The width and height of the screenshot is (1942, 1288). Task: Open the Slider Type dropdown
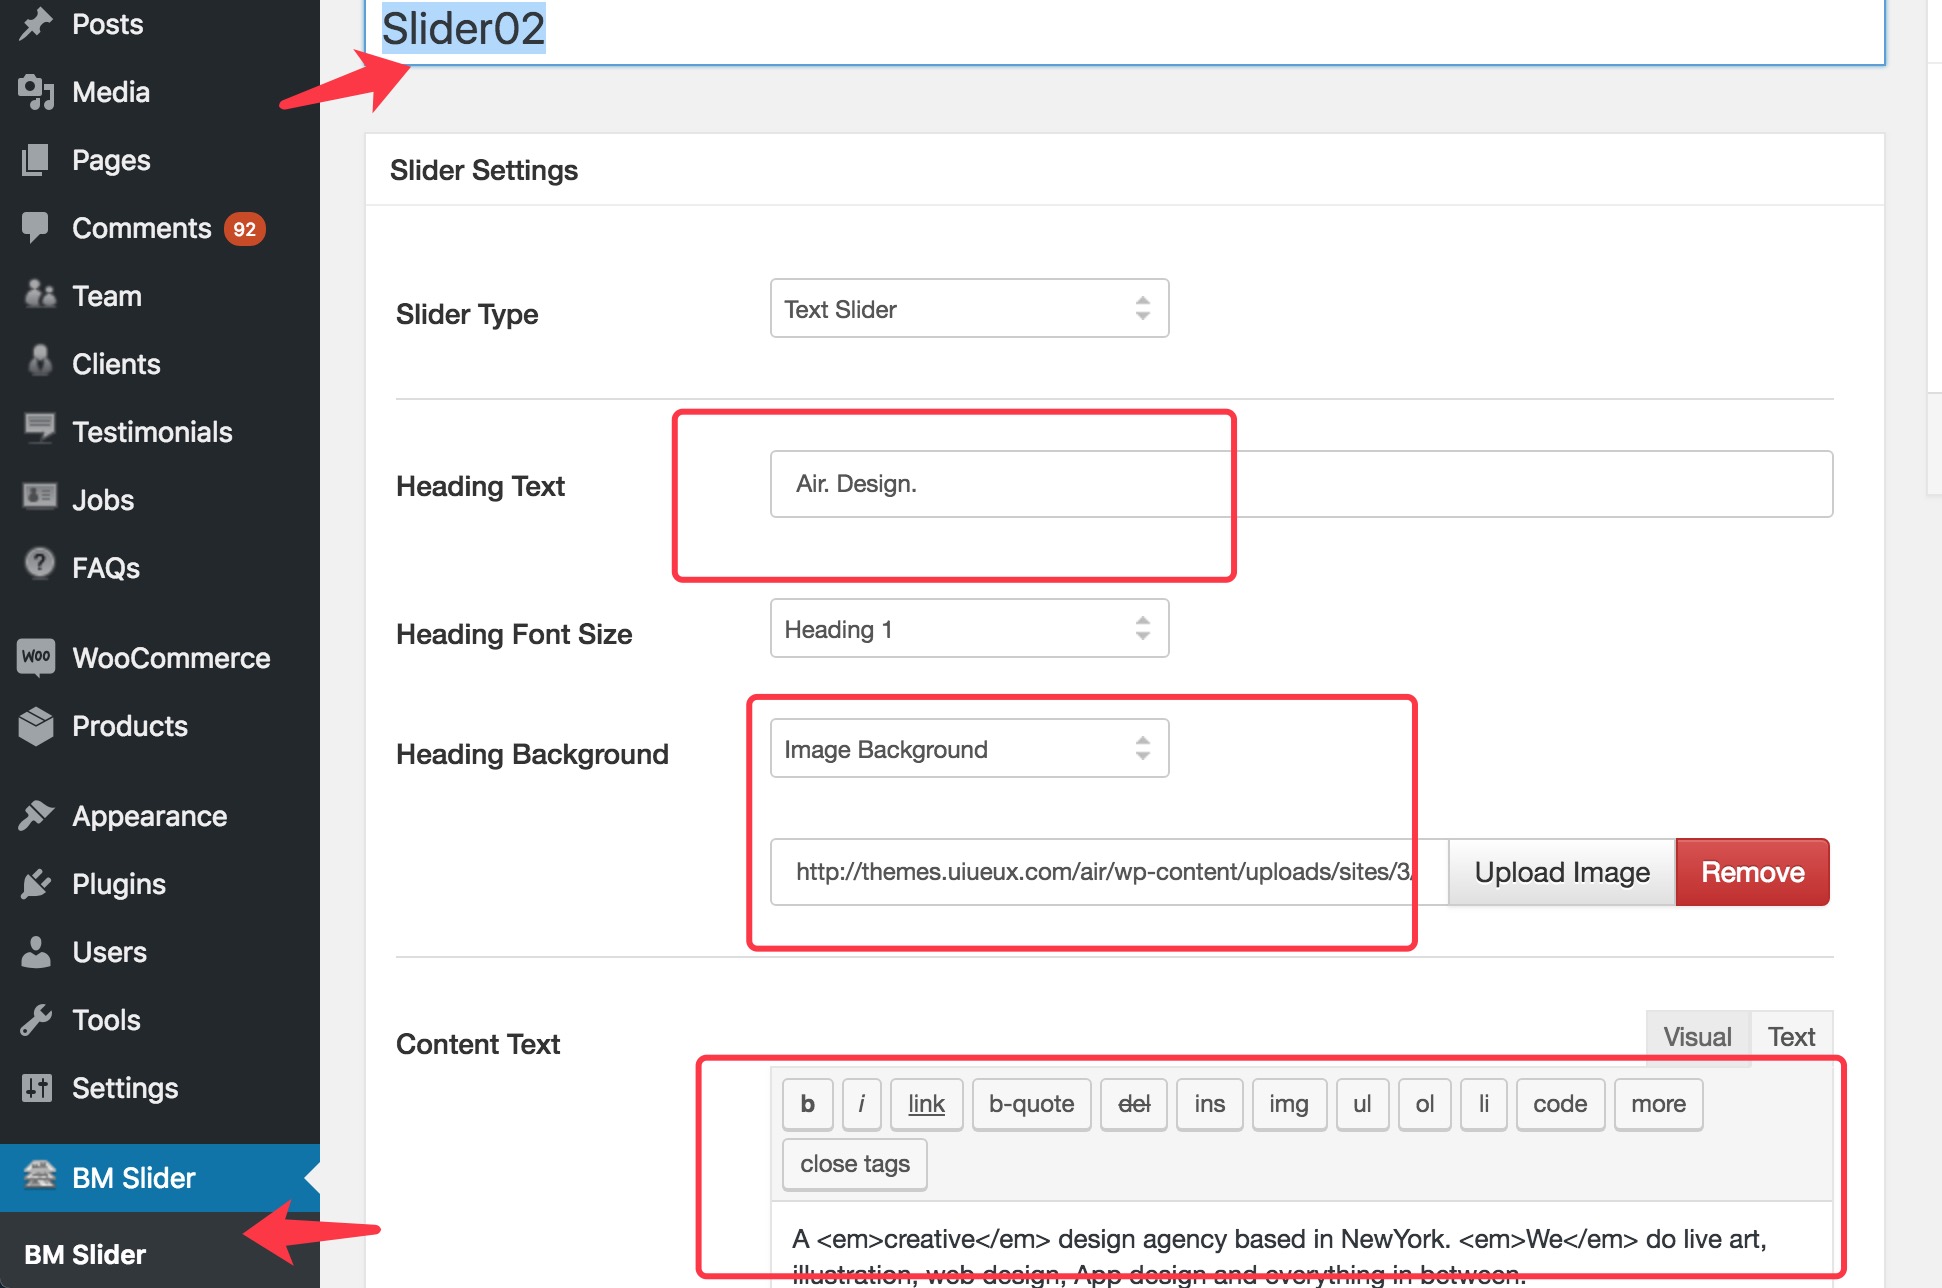click(968, 309)
